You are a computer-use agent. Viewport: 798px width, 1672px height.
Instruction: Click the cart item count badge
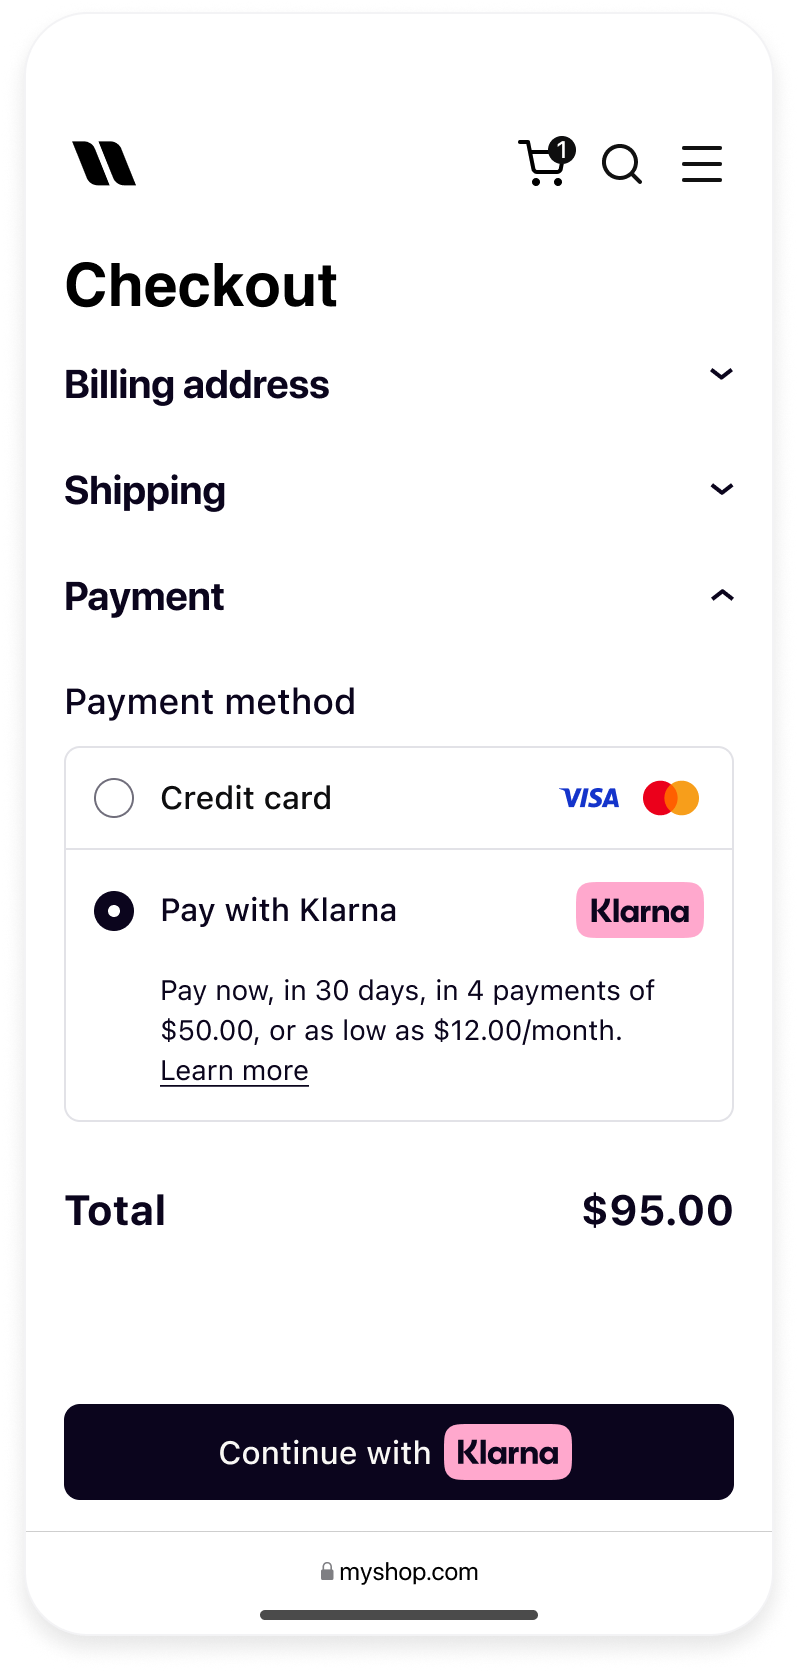coord(563,150)
